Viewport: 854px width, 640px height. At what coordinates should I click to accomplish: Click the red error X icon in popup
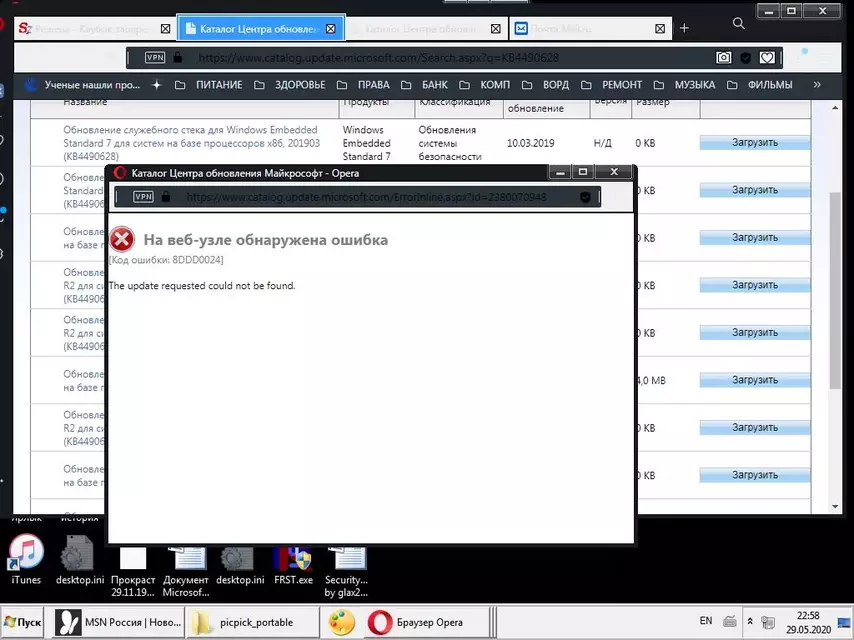pyautogui.click(x=122, y=240)
